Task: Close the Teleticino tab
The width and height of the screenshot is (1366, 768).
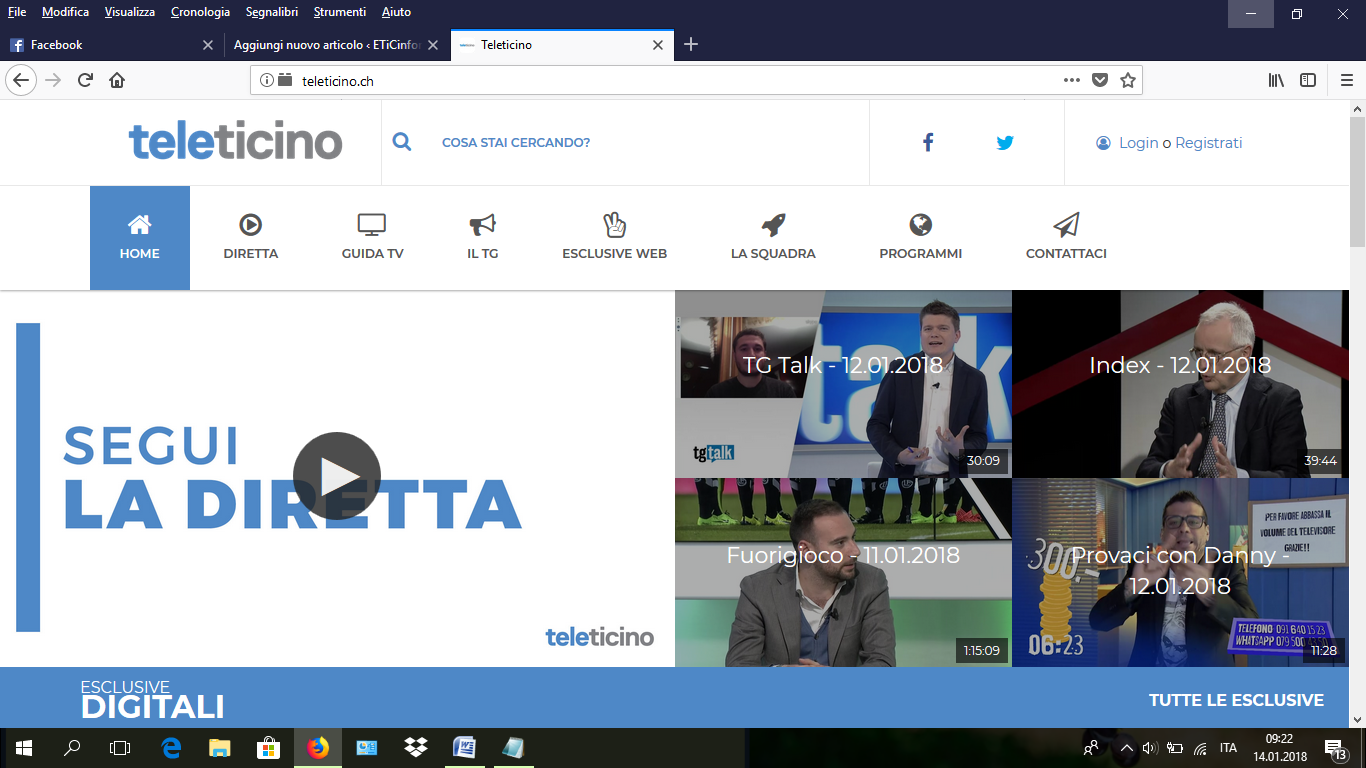Action: tap(658, 45)
